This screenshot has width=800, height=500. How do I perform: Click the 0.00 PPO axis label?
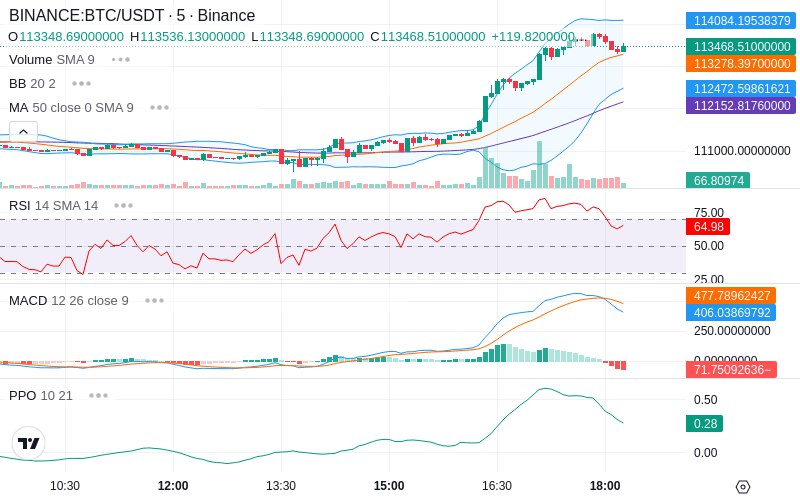pos(706,453)
